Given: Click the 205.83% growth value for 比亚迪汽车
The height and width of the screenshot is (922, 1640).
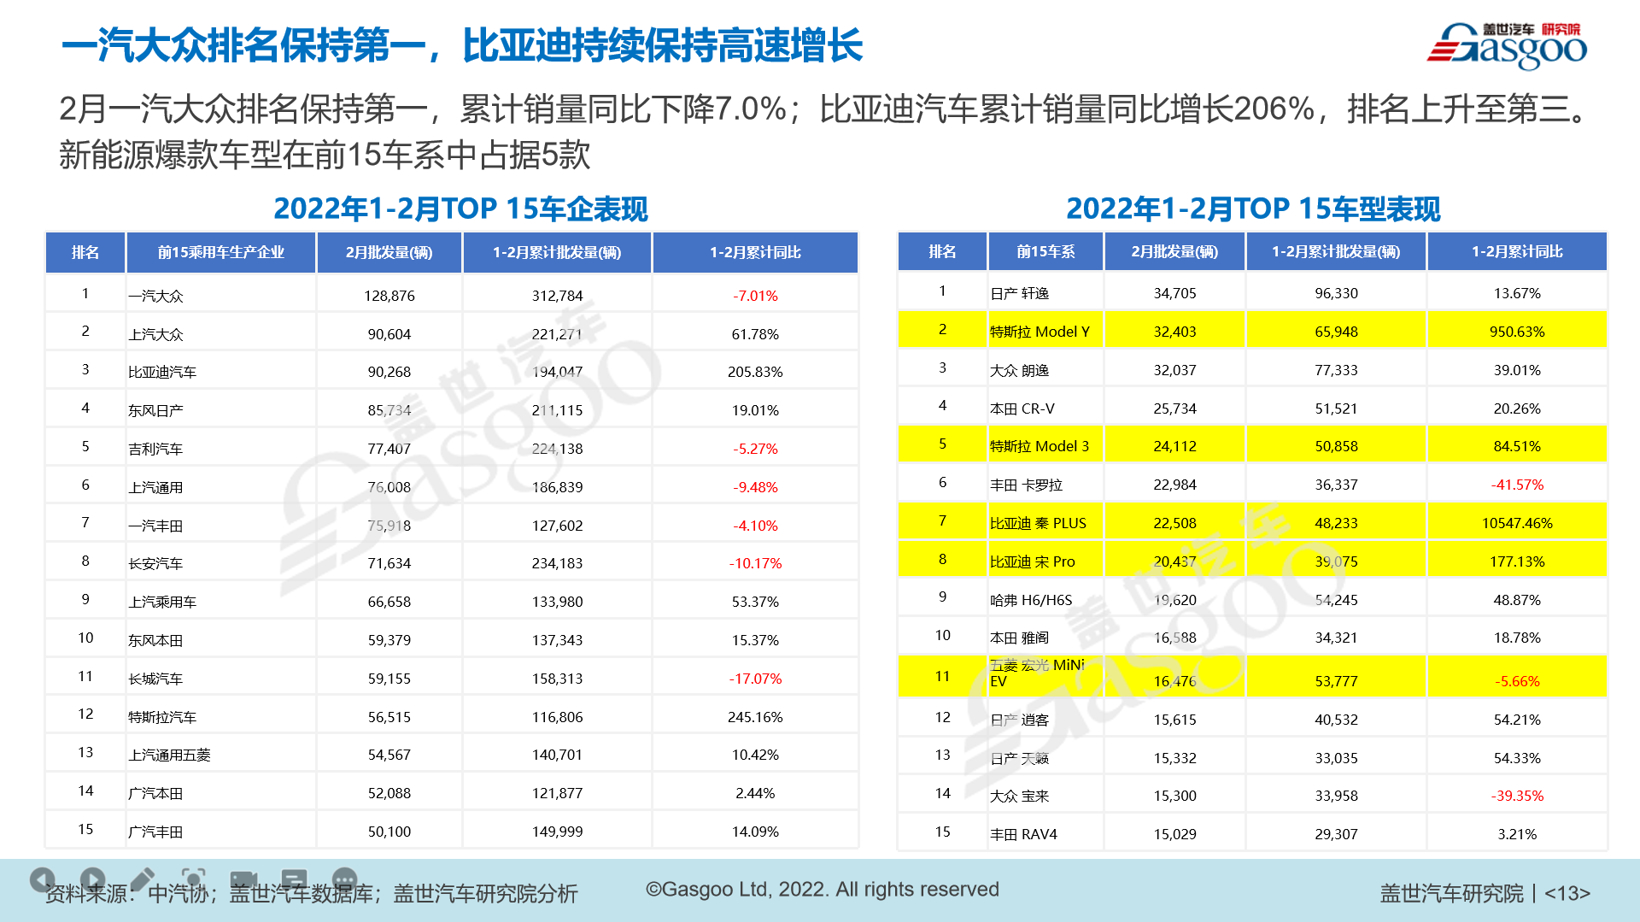Looking at the screenshot, I should tap(755, 372).
